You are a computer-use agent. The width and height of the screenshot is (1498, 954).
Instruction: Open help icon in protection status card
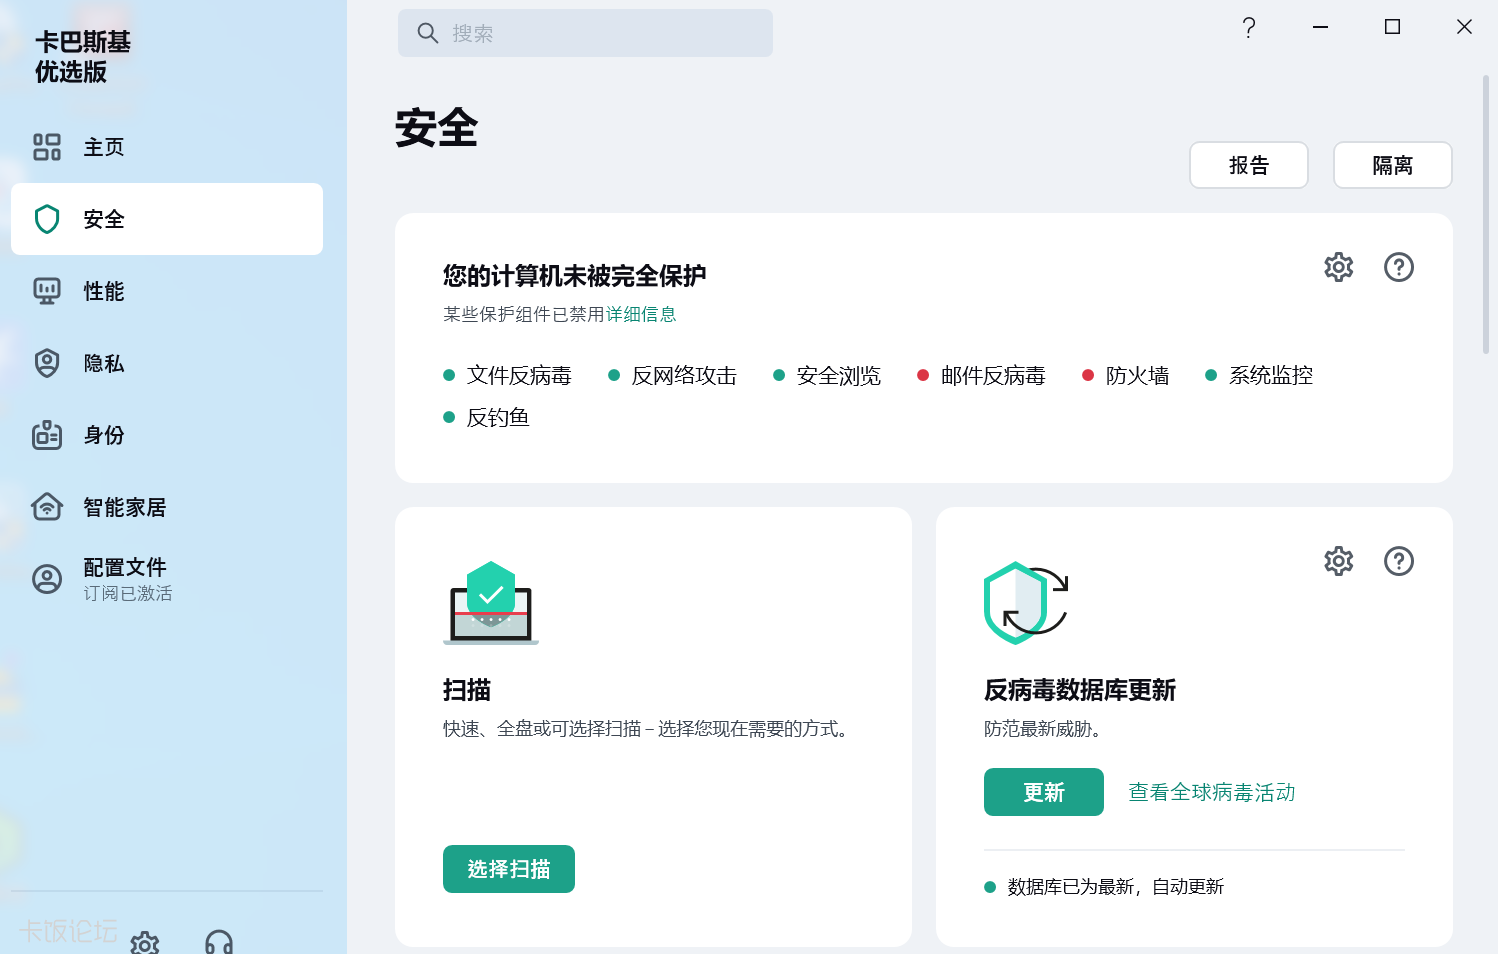[x=1399, y=267]
